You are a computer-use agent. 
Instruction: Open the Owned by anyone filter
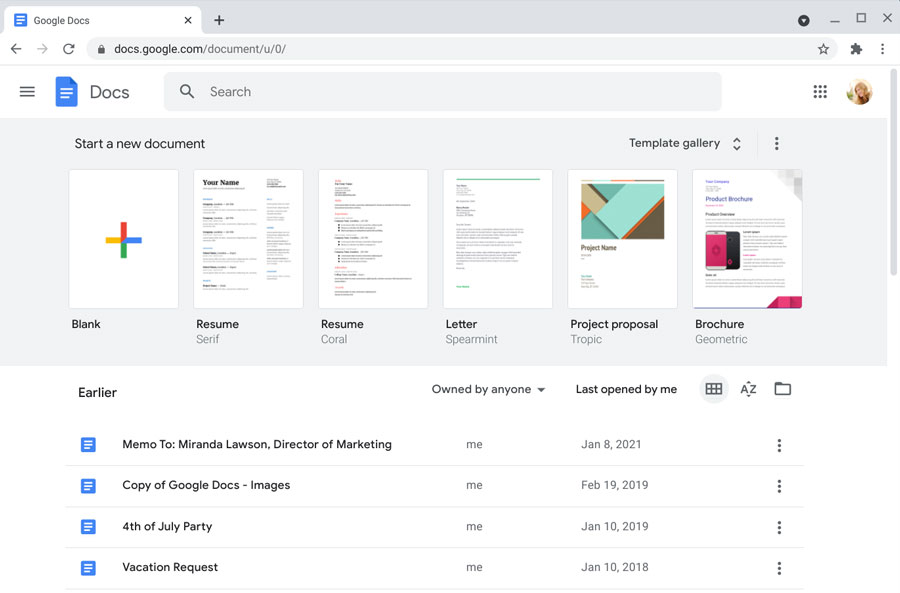488,389
